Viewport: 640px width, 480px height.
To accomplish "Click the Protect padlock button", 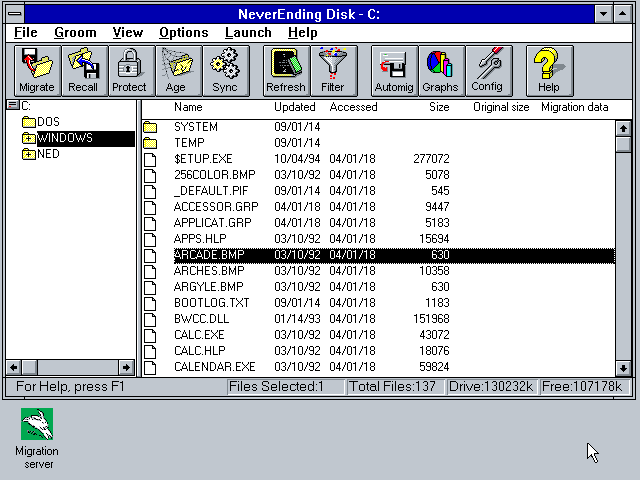I will [131, 71].
